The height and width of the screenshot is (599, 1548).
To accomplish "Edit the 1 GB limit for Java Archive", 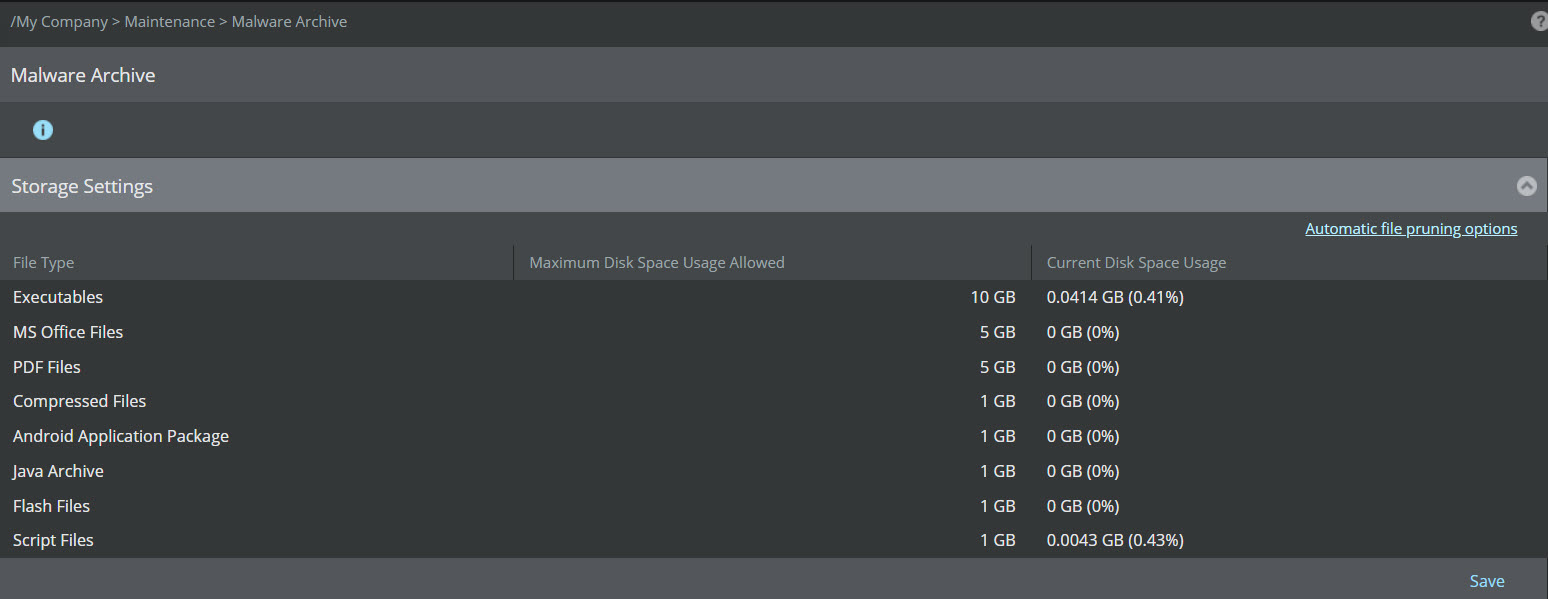I will click(x=998, y=471).
